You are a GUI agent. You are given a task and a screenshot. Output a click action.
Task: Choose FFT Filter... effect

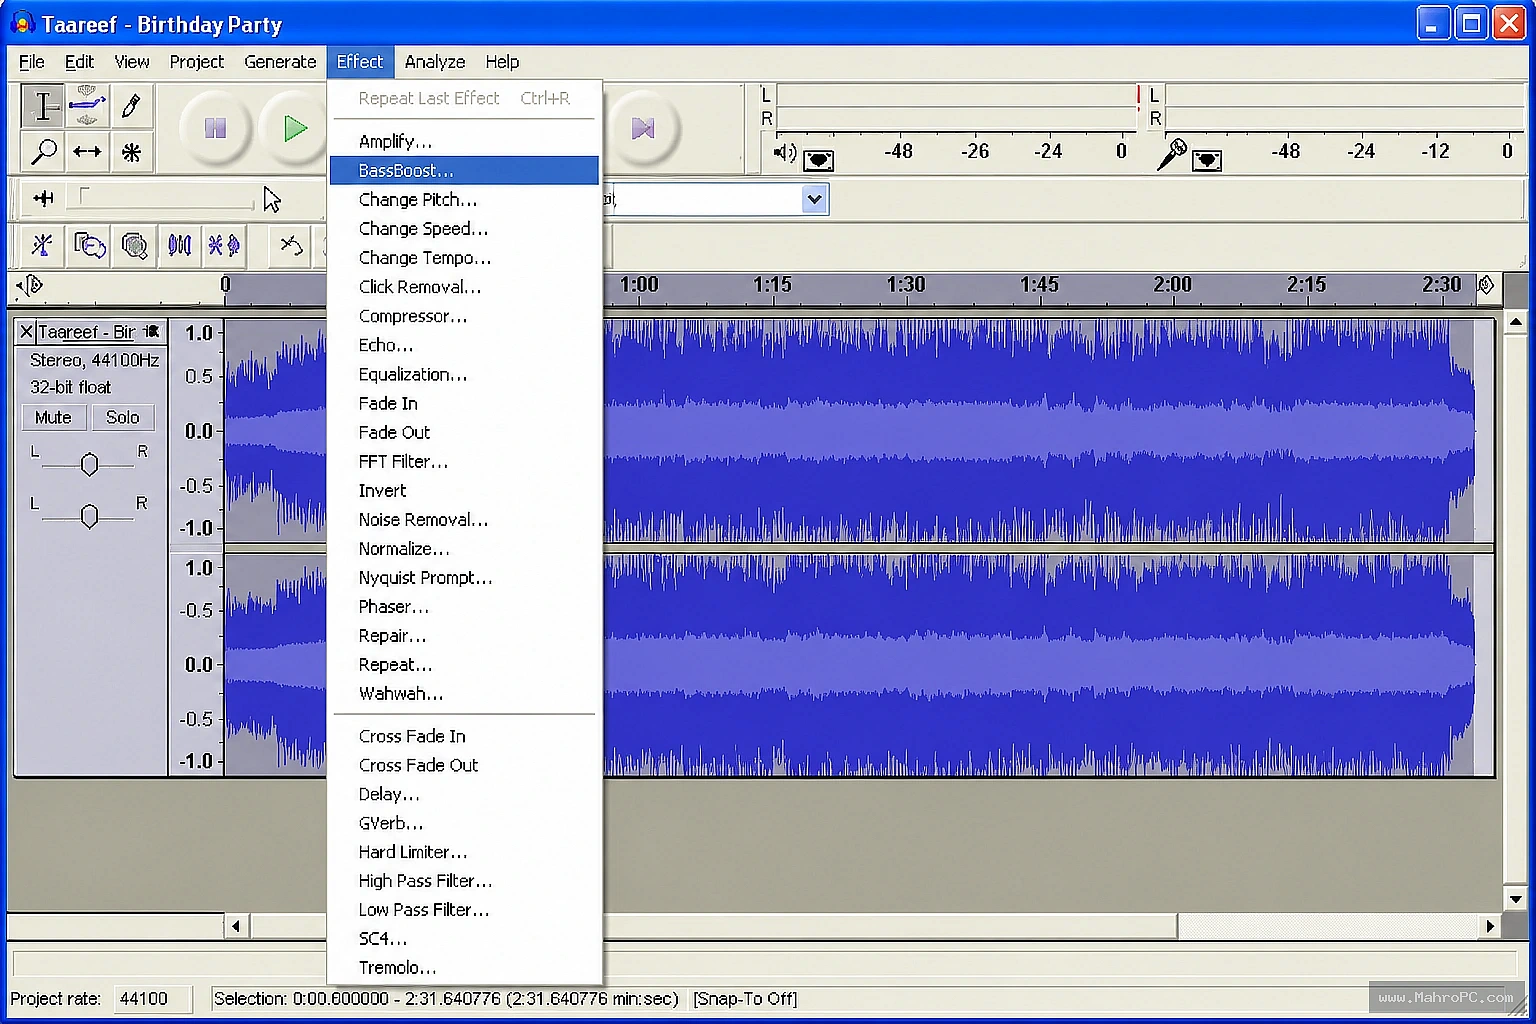[x=464, y=461]
